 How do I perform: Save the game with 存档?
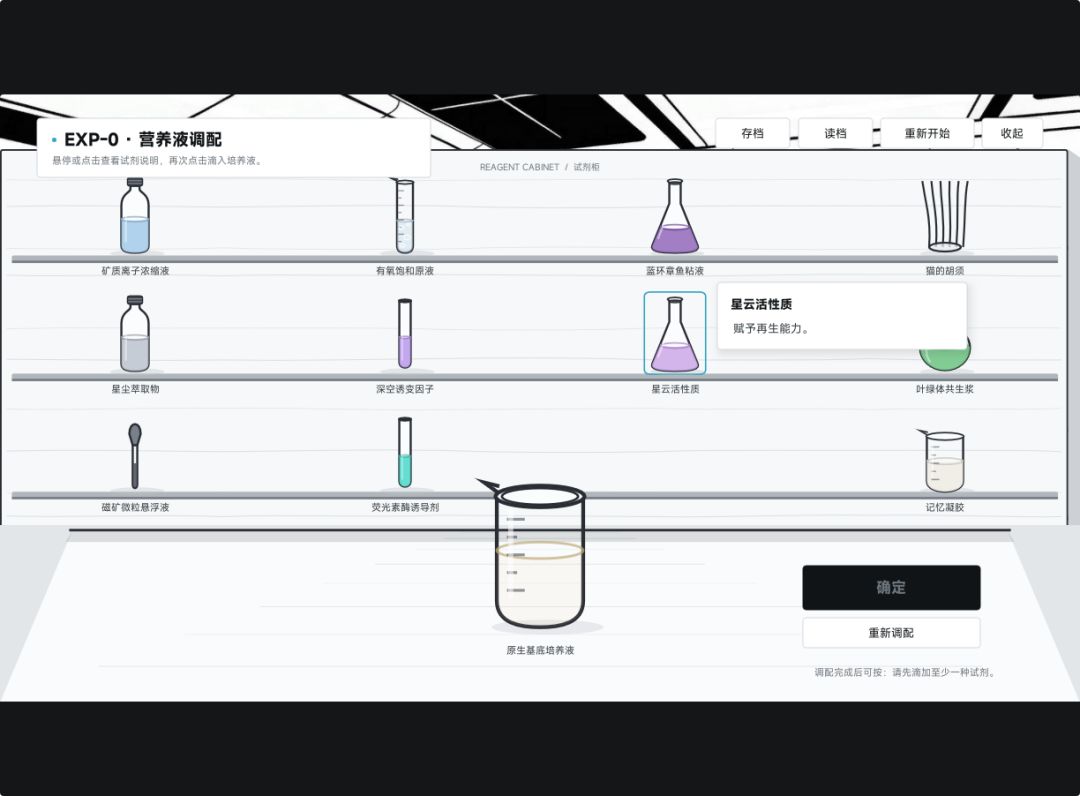pos(752,133)
